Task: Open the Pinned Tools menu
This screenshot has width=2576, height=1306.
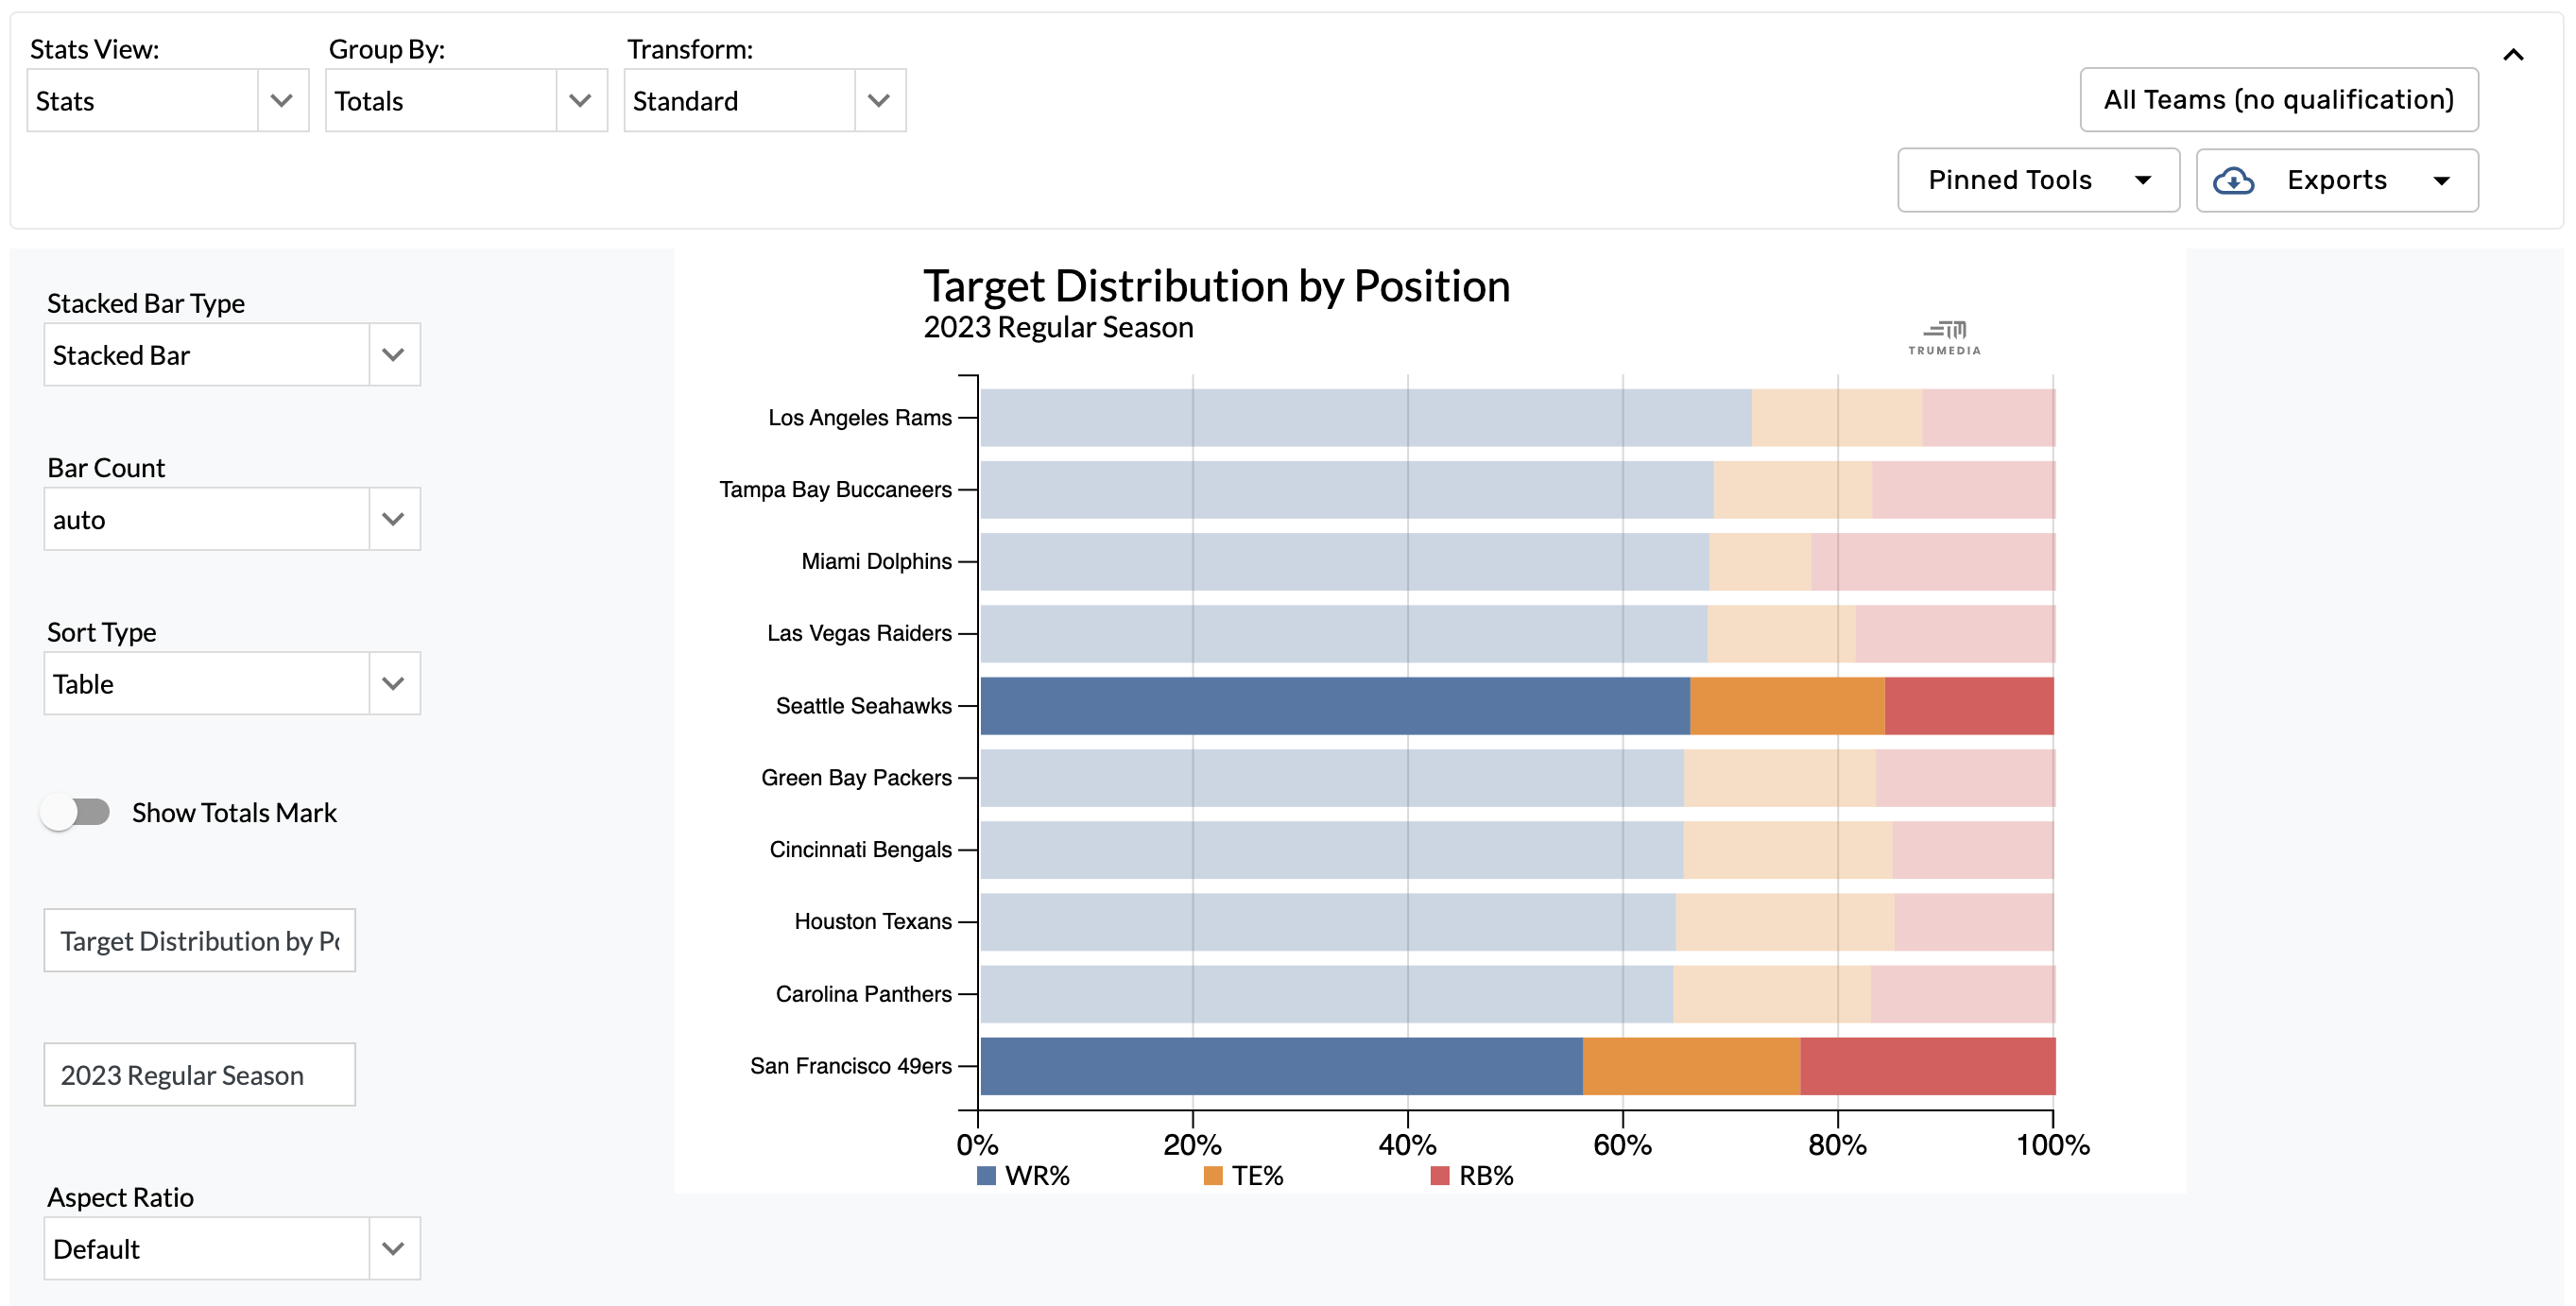Action: 2038,180
